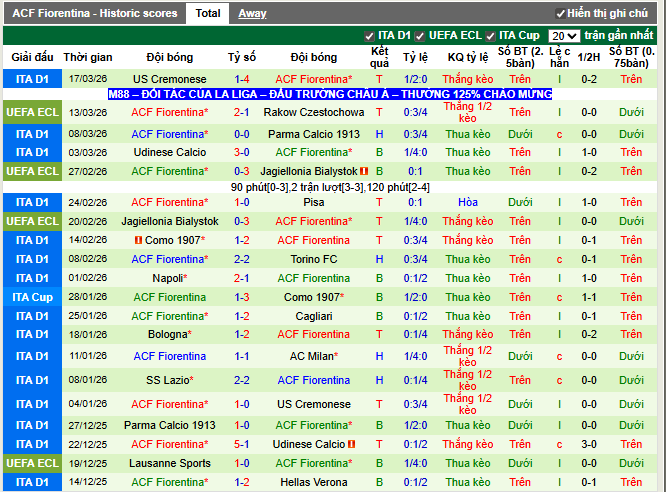
Task: Click UEFA ECL badge on 13/03/26 row
Action: (33, 112)
